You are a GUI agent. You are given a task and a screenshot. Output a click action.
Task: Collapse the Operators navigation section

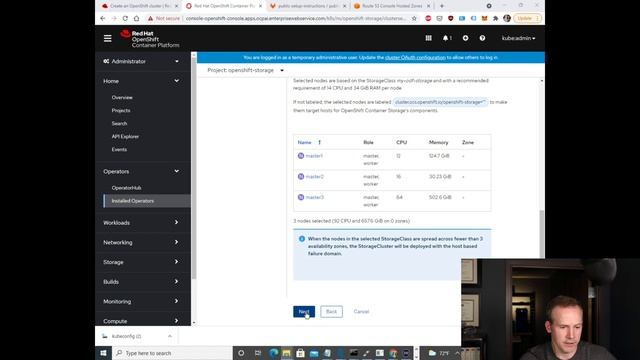coord(142,171)
